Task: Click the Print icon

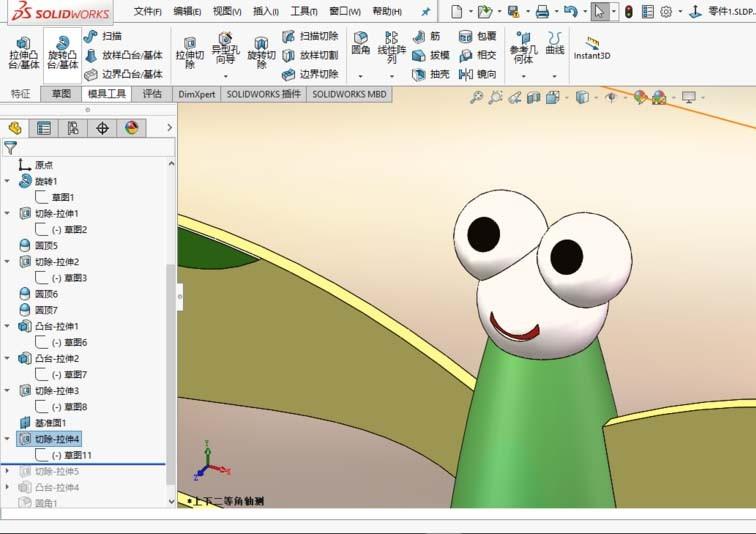Action: 542,12
